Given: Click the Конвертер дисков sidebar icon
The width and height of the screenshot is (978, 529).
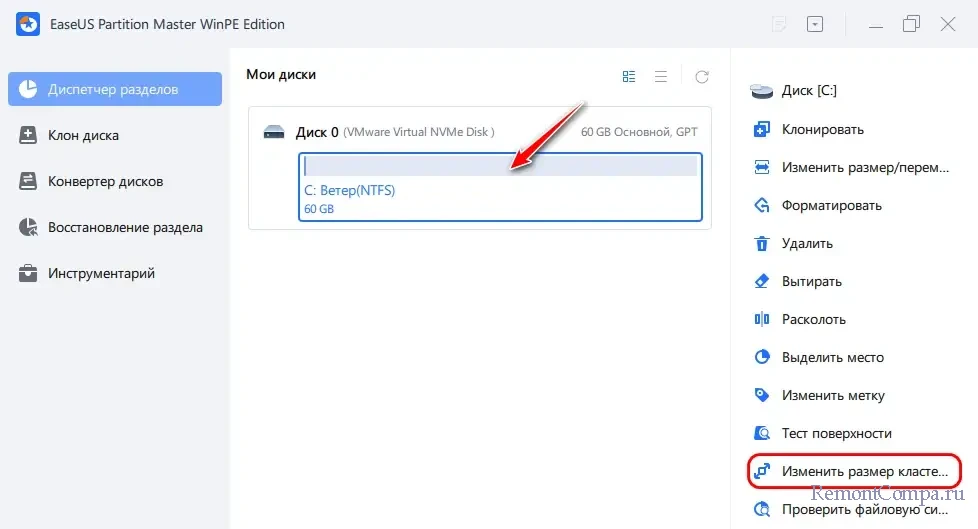Looking at the screenshot, I should click(x=27, y=182).
